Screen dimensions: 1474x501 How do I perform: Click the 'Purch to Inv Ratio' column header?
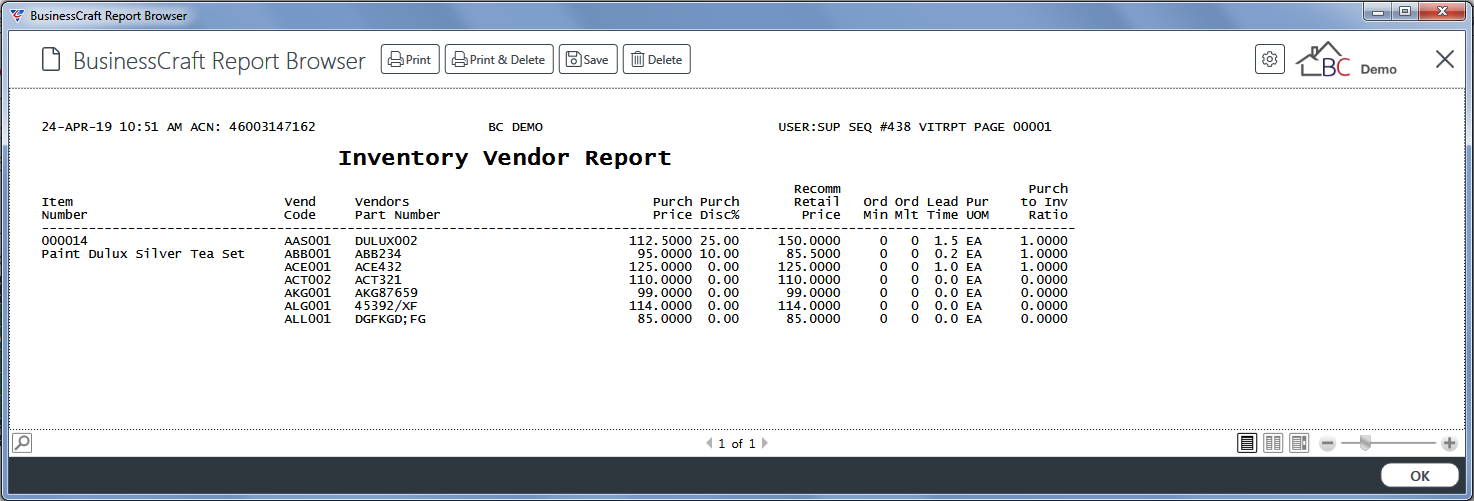click(1044, 201)
